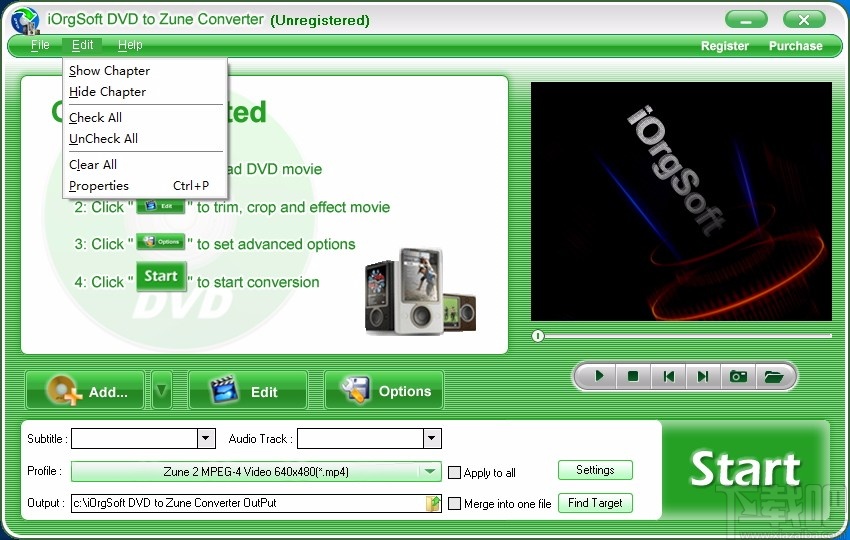Move the preview seek slider handle
The width and height of the screenshot is (850, 540).
[537, 336]
